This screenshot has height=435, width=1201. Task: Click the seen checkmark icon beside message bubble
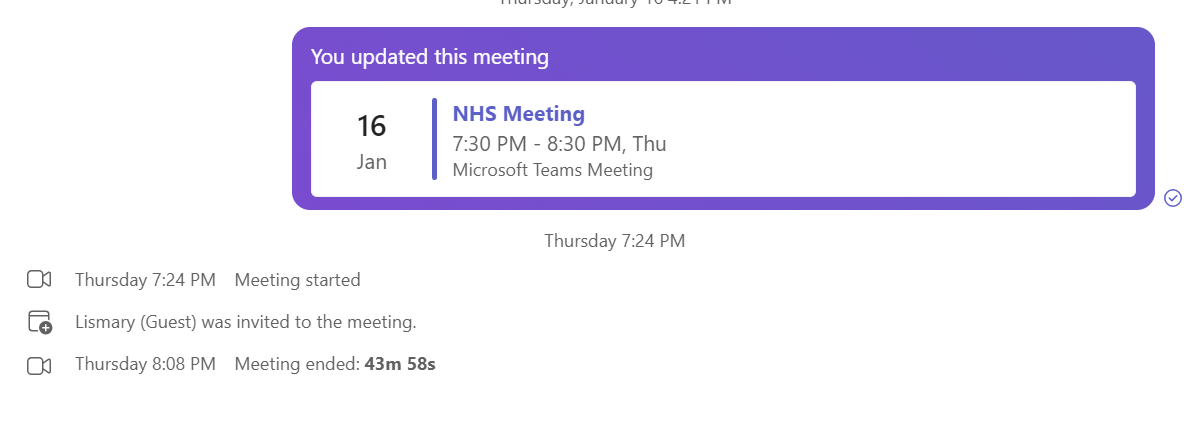click(x=1173, y=198)
